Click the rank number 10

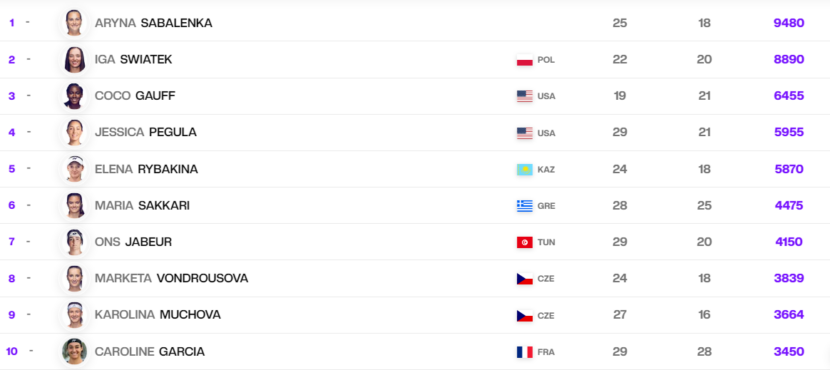tap(12, 351)
